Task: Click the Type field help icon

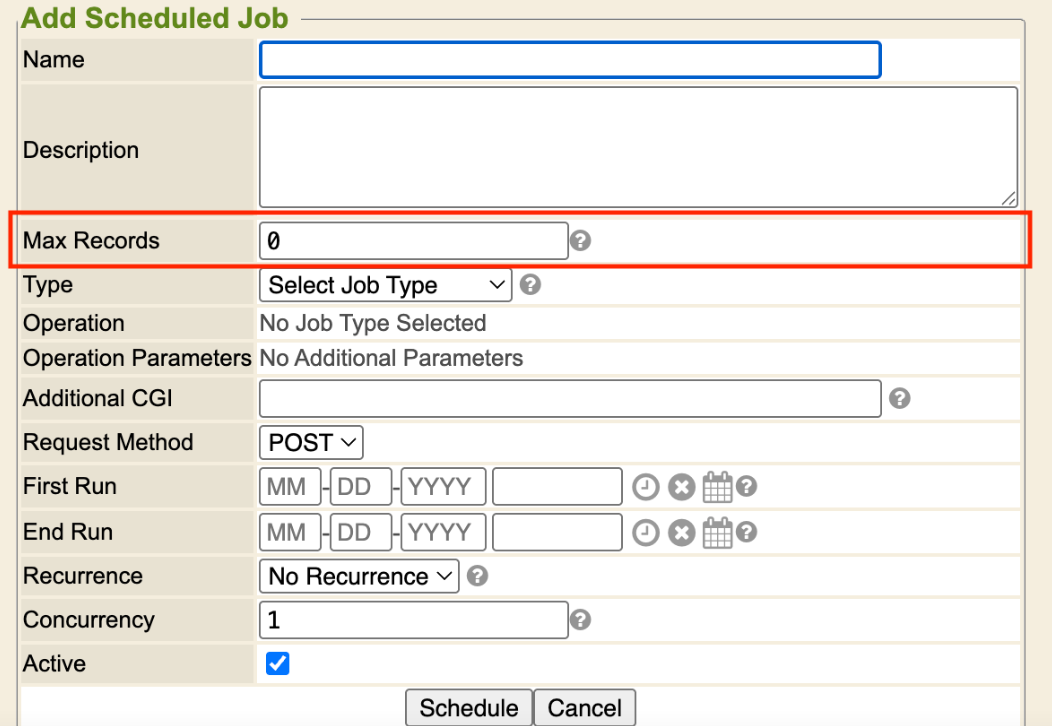Action: [x=531, y=285]
